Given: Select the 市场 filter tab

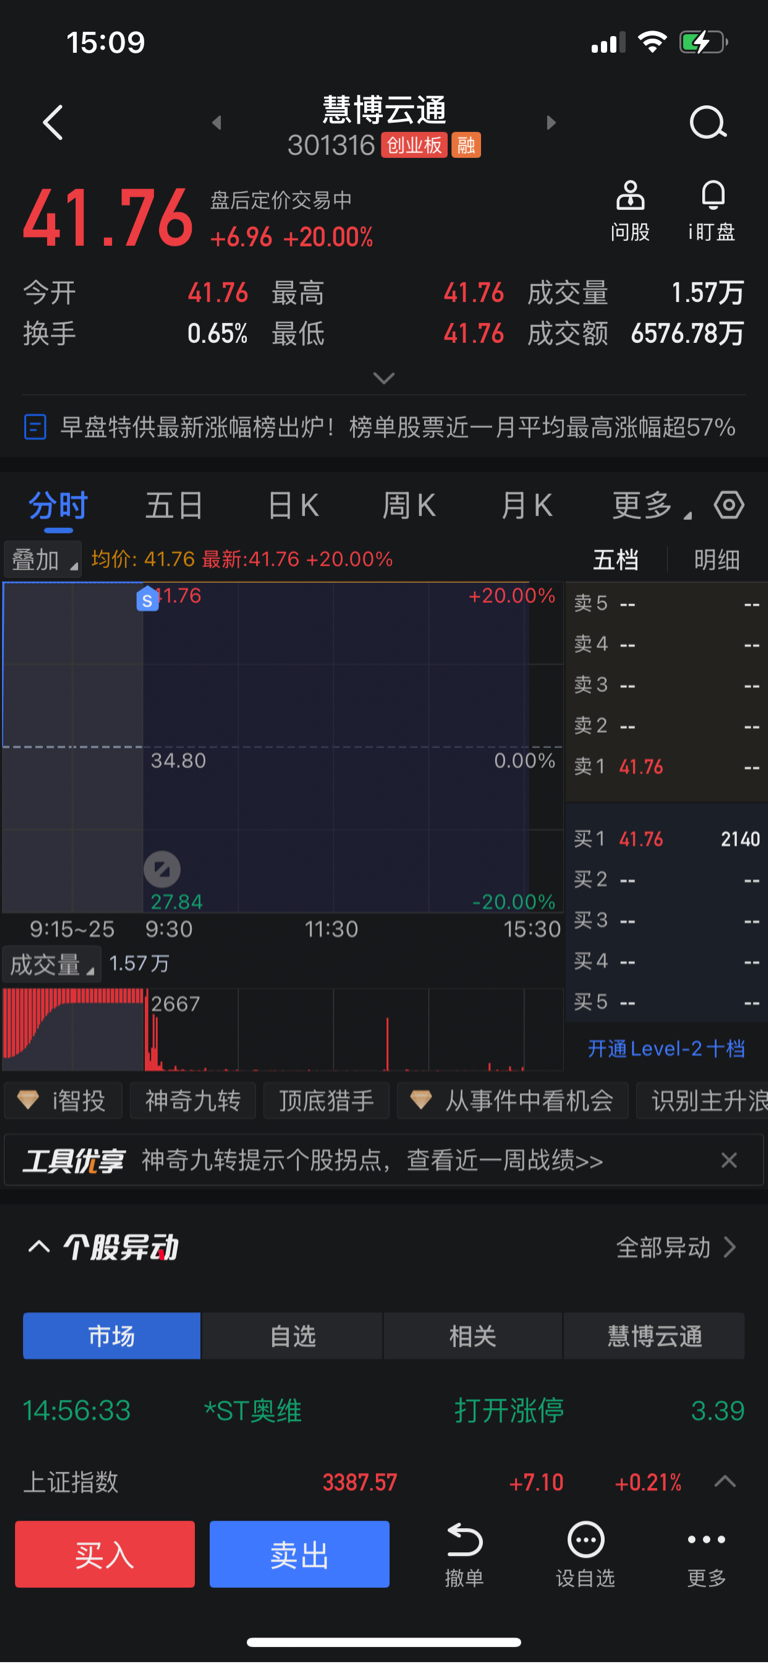Looking at the screenshot, I should coord(112,1336).
